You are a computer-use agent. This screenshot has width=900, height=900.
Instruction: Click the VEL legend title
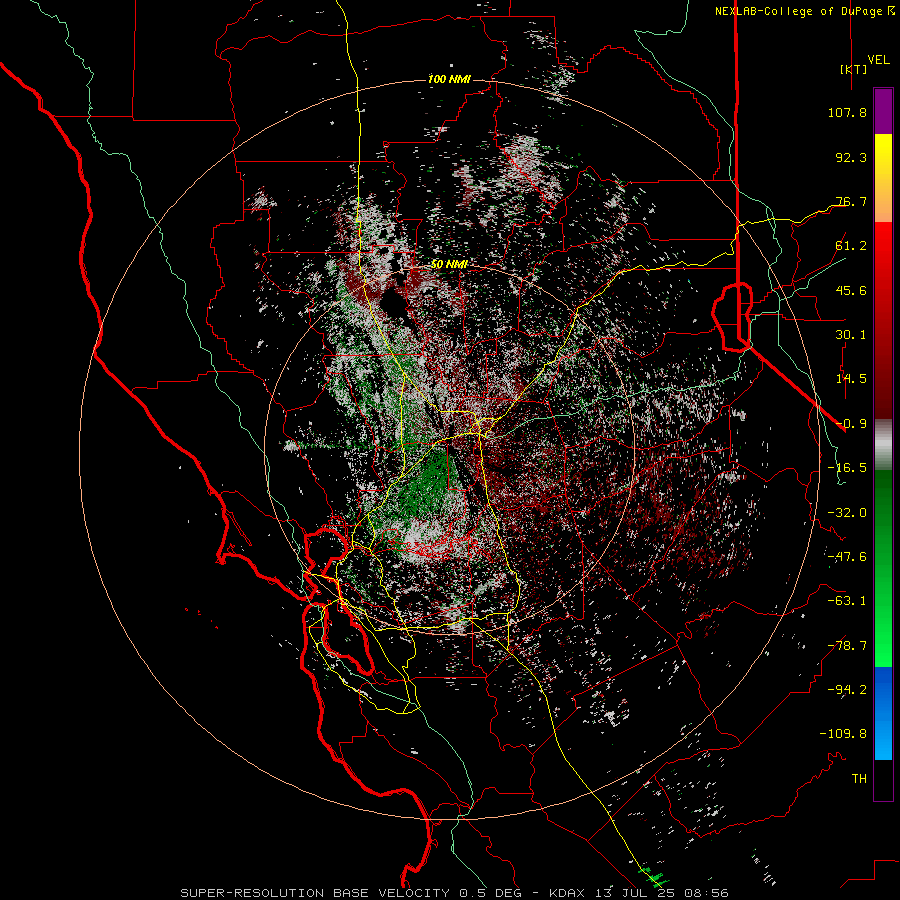pyautogui.click(x=878, y=60)
